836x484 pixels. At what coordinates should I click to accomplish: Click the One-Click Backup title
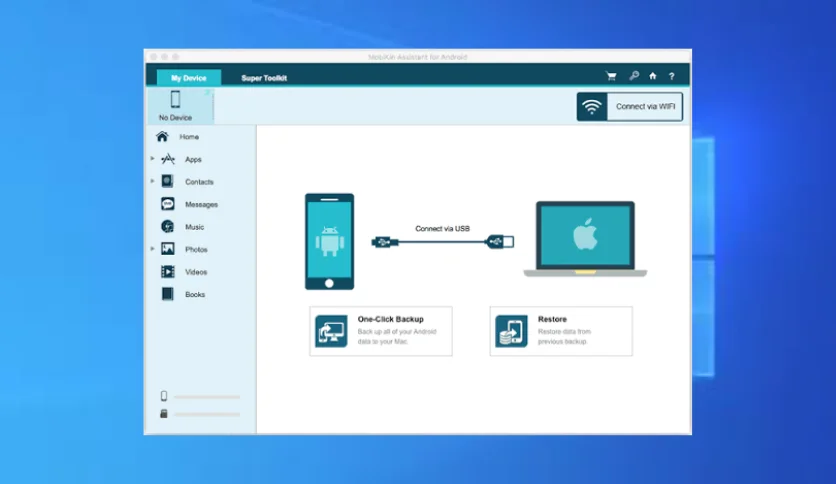click(391, 319)
